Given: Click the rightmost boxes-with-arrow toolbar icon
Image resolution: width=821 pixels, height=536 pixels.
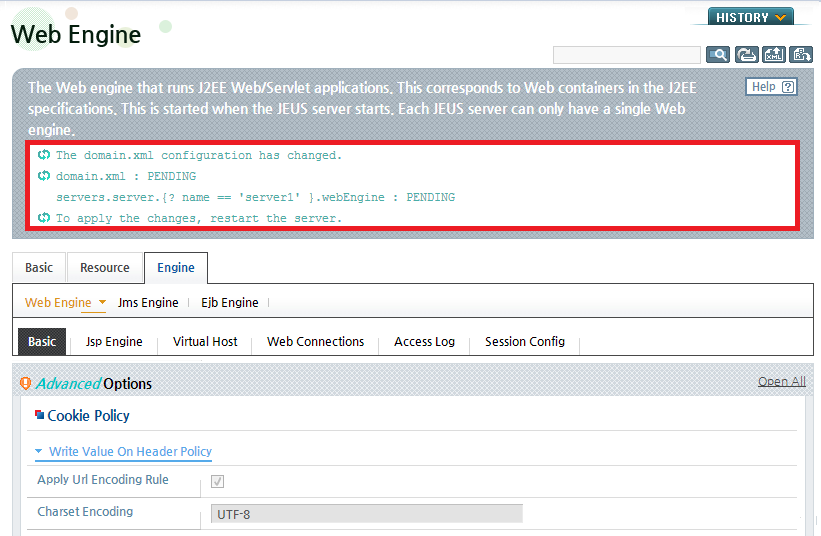Looking at the screenshot, I should click(x=801, y=54).
